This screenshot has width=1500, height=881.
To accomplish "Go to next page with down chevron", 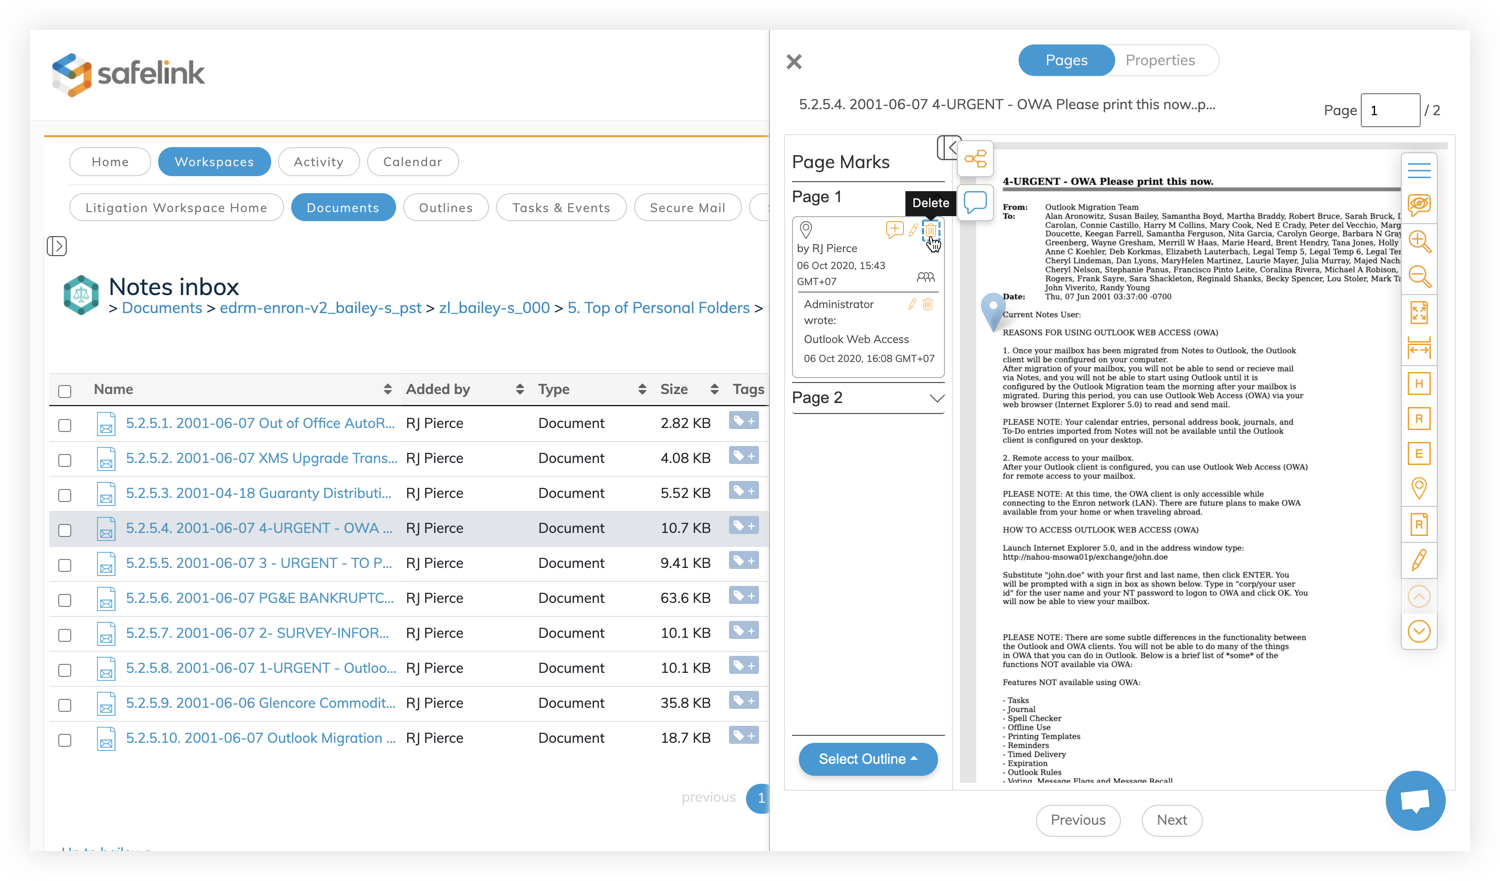I will [x=1419, y=632].
